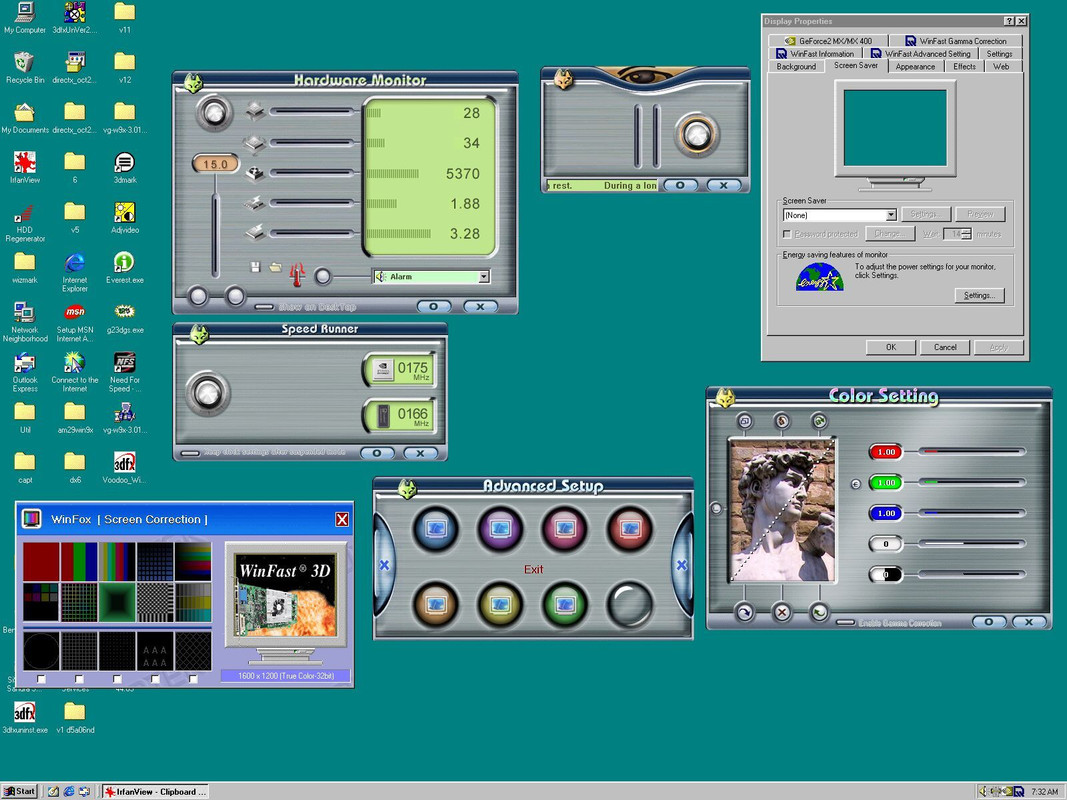
Task: Check the box under the circle test pattern
Action: tap(42, 679)
